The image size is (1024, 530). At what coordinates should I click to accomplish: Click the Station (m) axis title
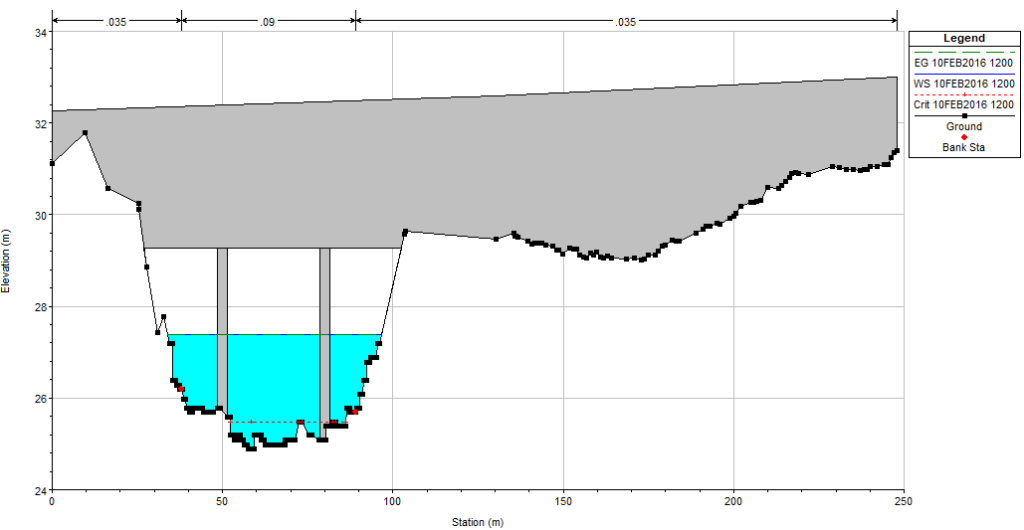477,522
